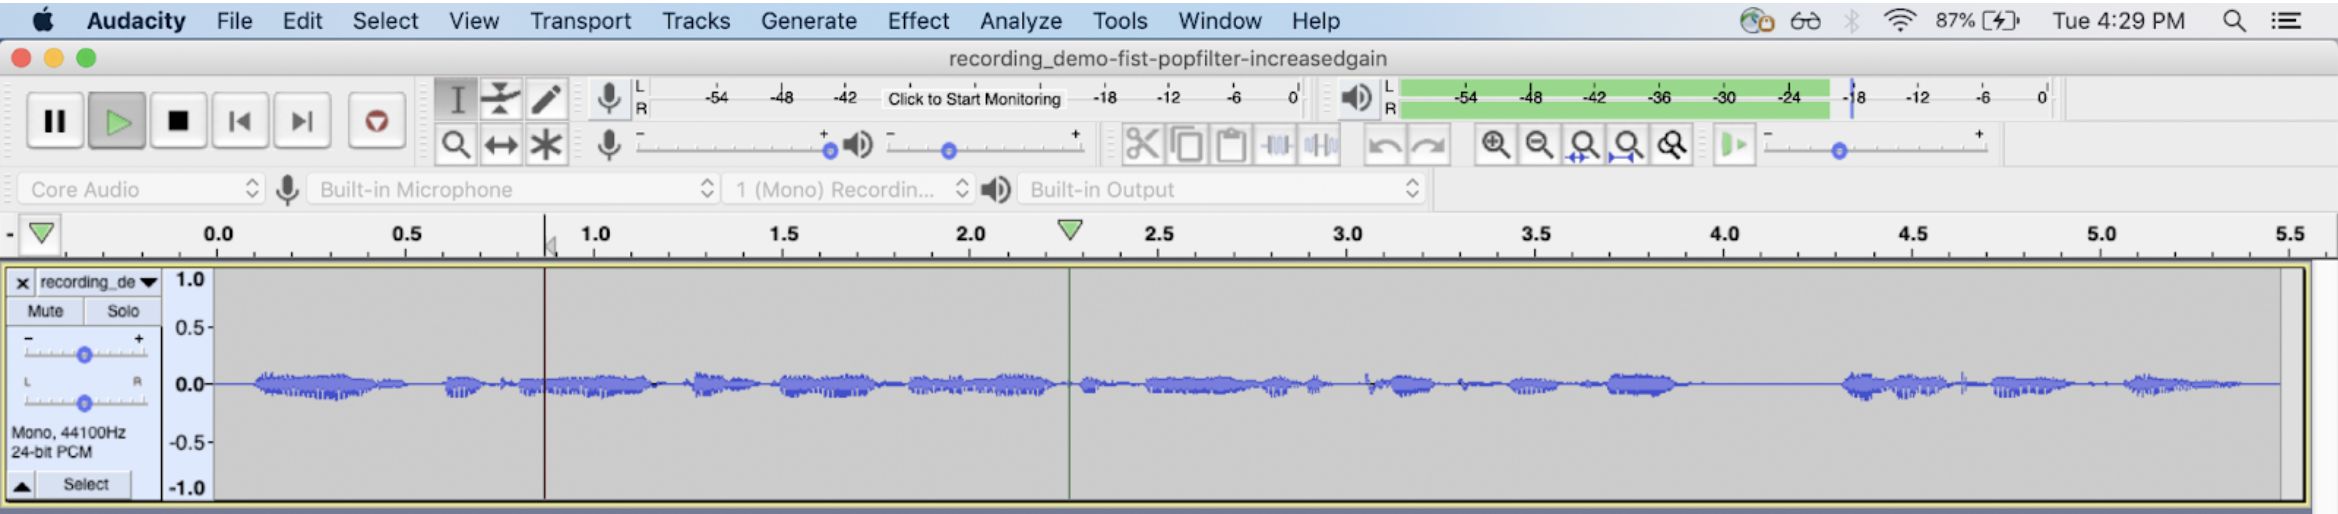Viewport: 2338px width, 514px height.
Task: Solo the recording_de track
Action: pyautogui.click(x=123, y=311)
